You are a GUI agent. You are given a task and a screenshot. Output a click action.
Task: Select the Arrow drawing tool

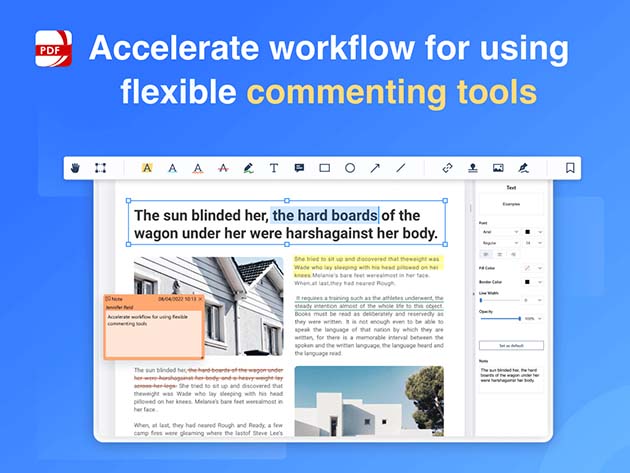pos(375,168)
